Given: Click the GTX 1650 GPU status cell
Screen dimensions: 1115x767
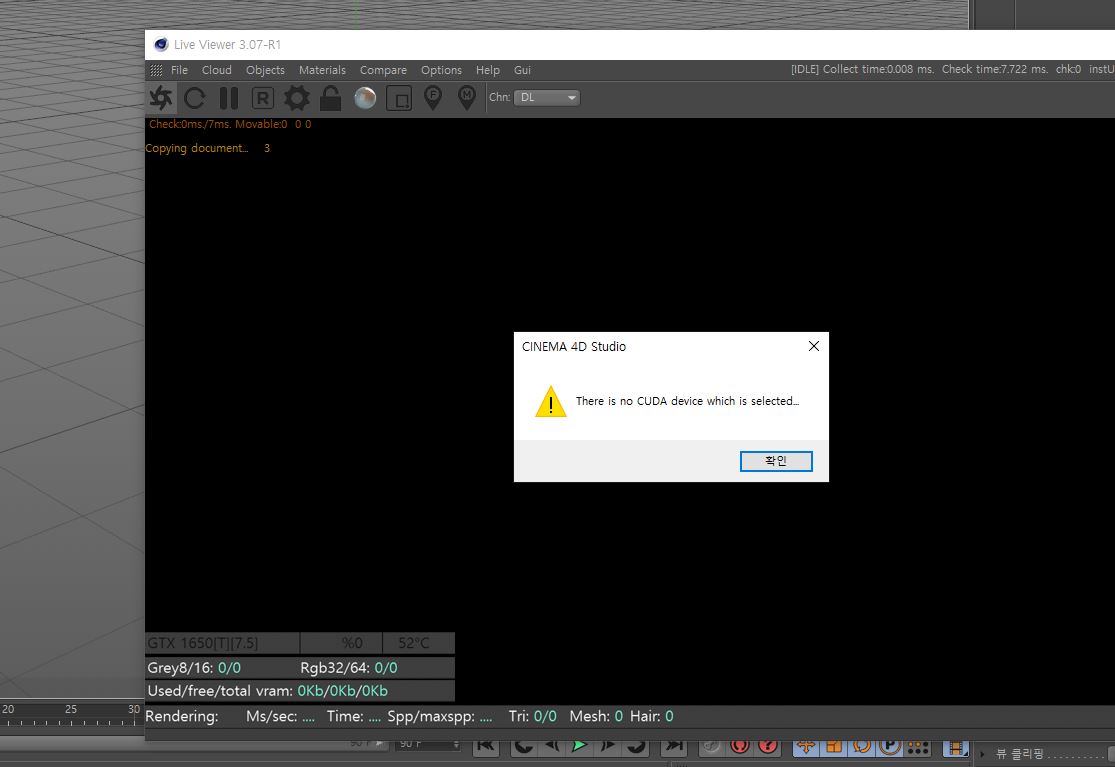Looking at the screenshot, I should pyautogui.click(x=223, y=643).
